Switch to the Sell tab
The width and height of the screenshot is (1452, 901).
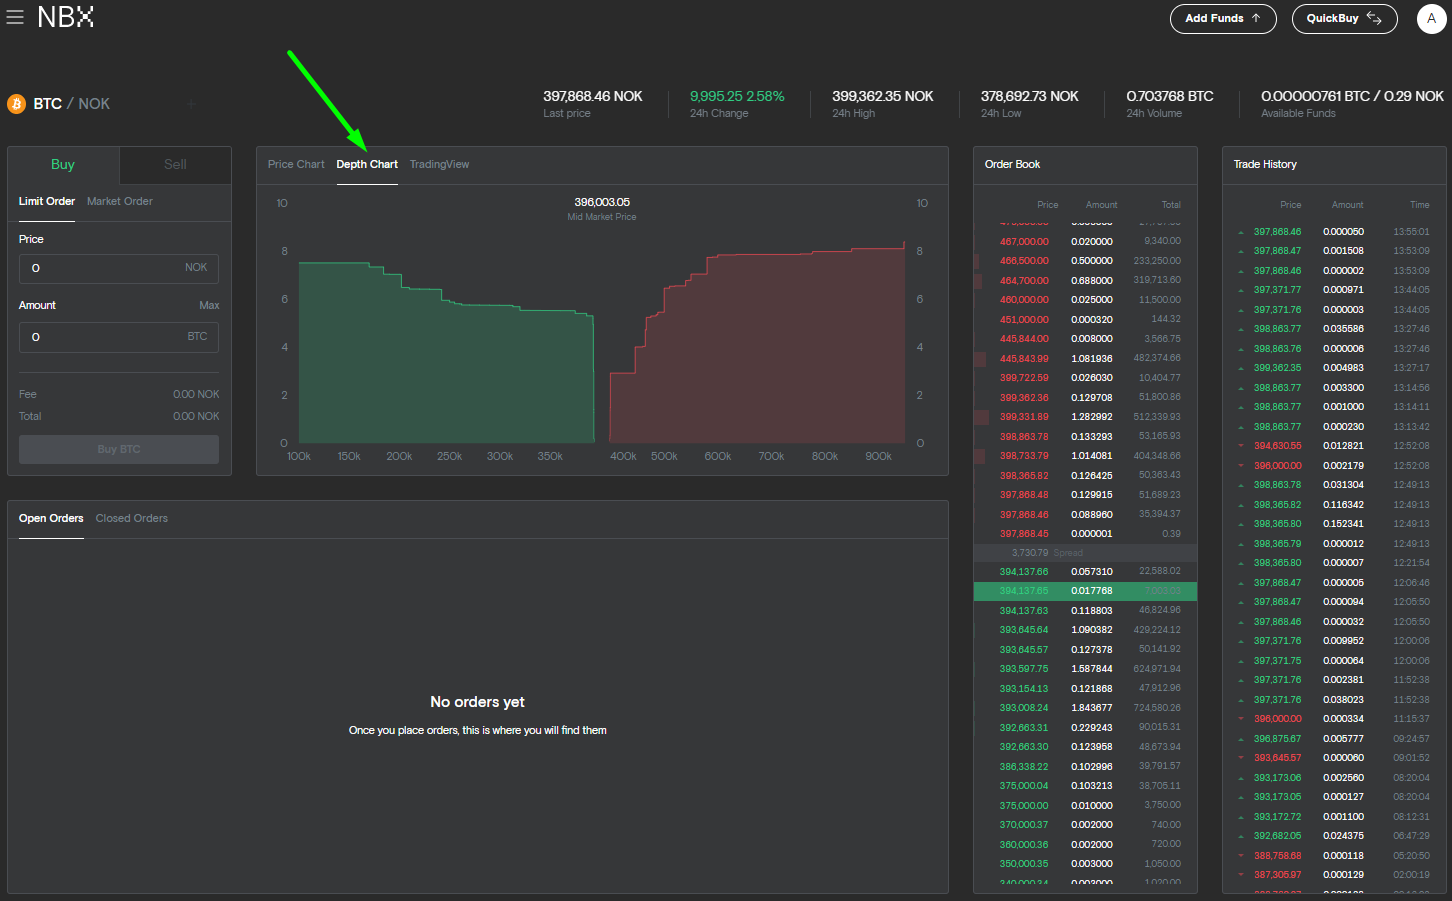[175, 165]
